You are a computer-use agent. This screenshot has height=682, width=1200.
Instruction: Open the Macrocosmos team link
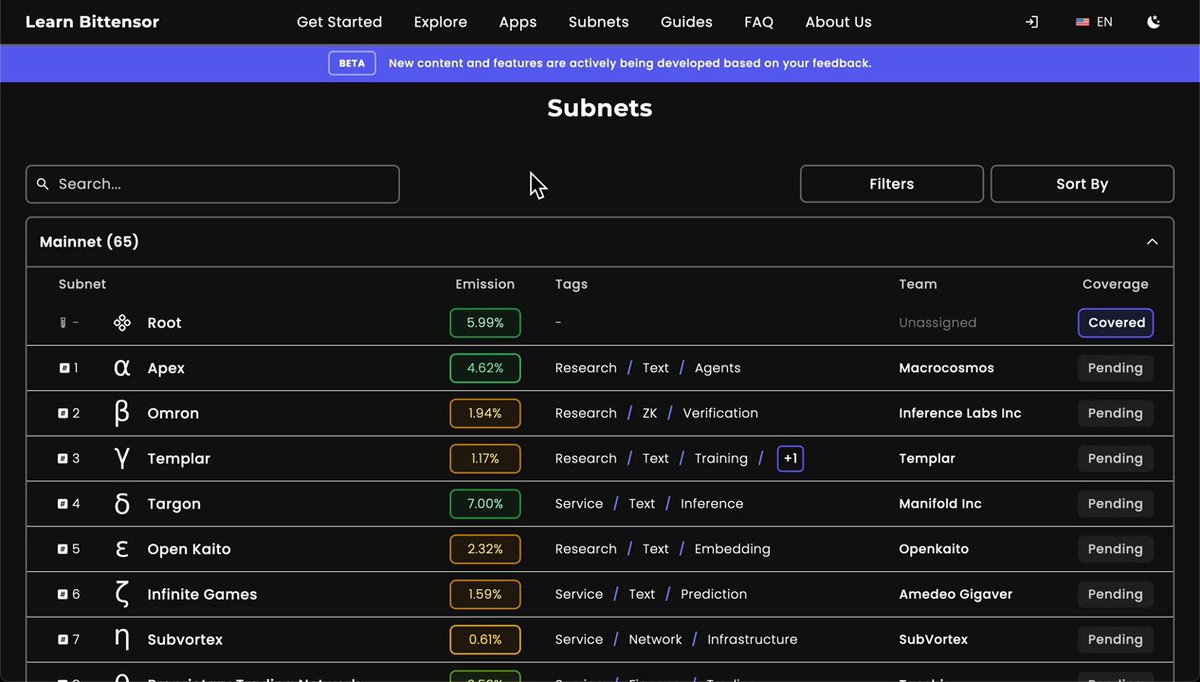947,368
